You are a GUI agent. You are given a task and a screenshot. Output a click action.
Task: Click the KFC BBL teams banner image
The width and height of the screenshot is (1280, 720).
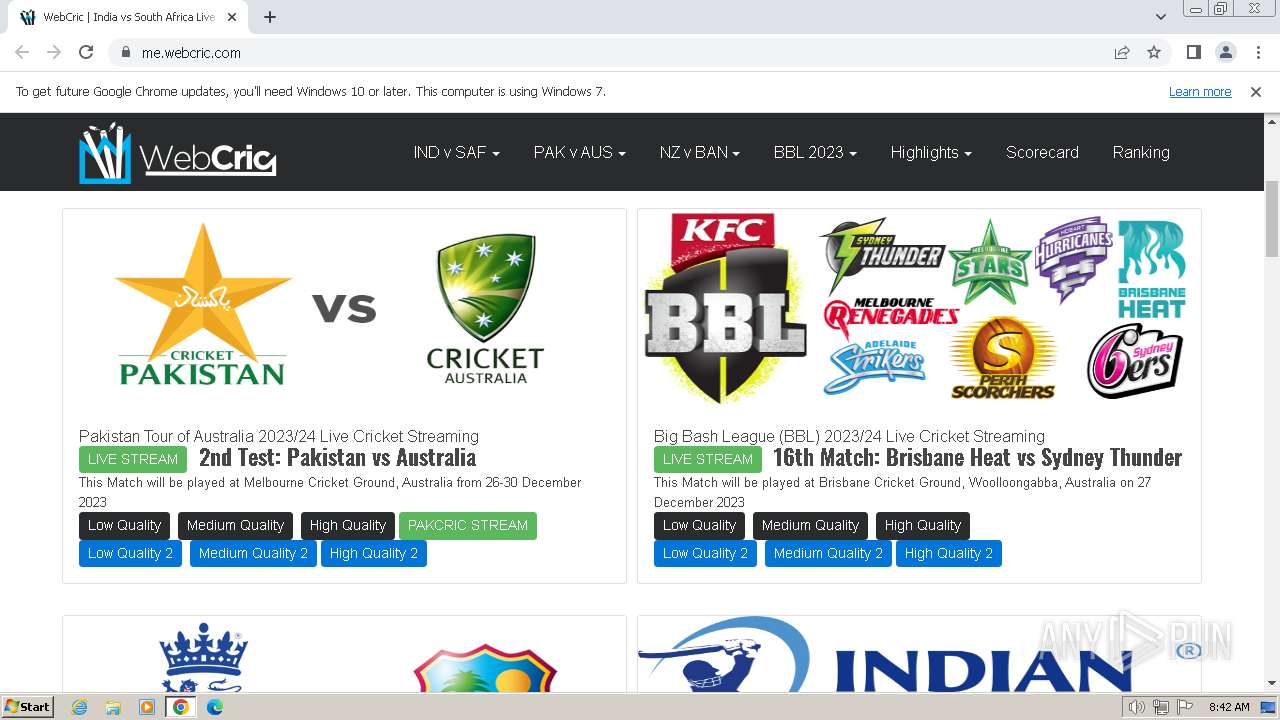[919, 308]
